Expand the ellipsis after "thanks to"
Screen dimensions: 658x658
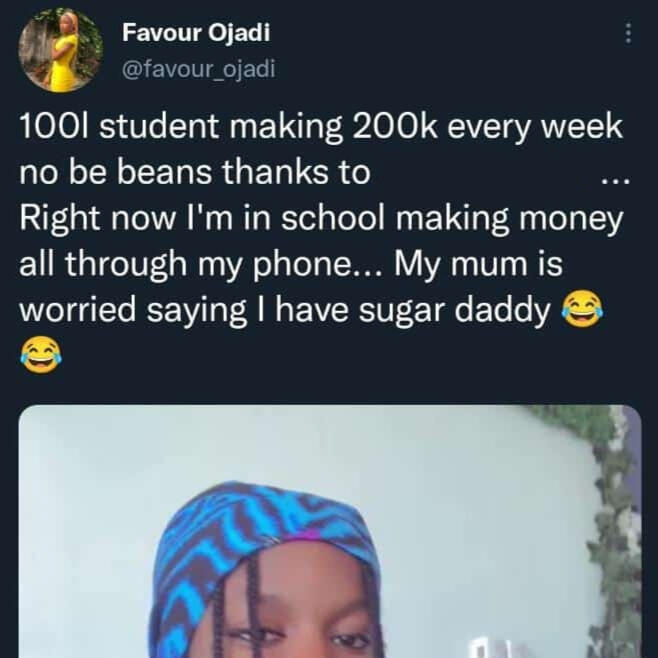(x=610, y=177)
